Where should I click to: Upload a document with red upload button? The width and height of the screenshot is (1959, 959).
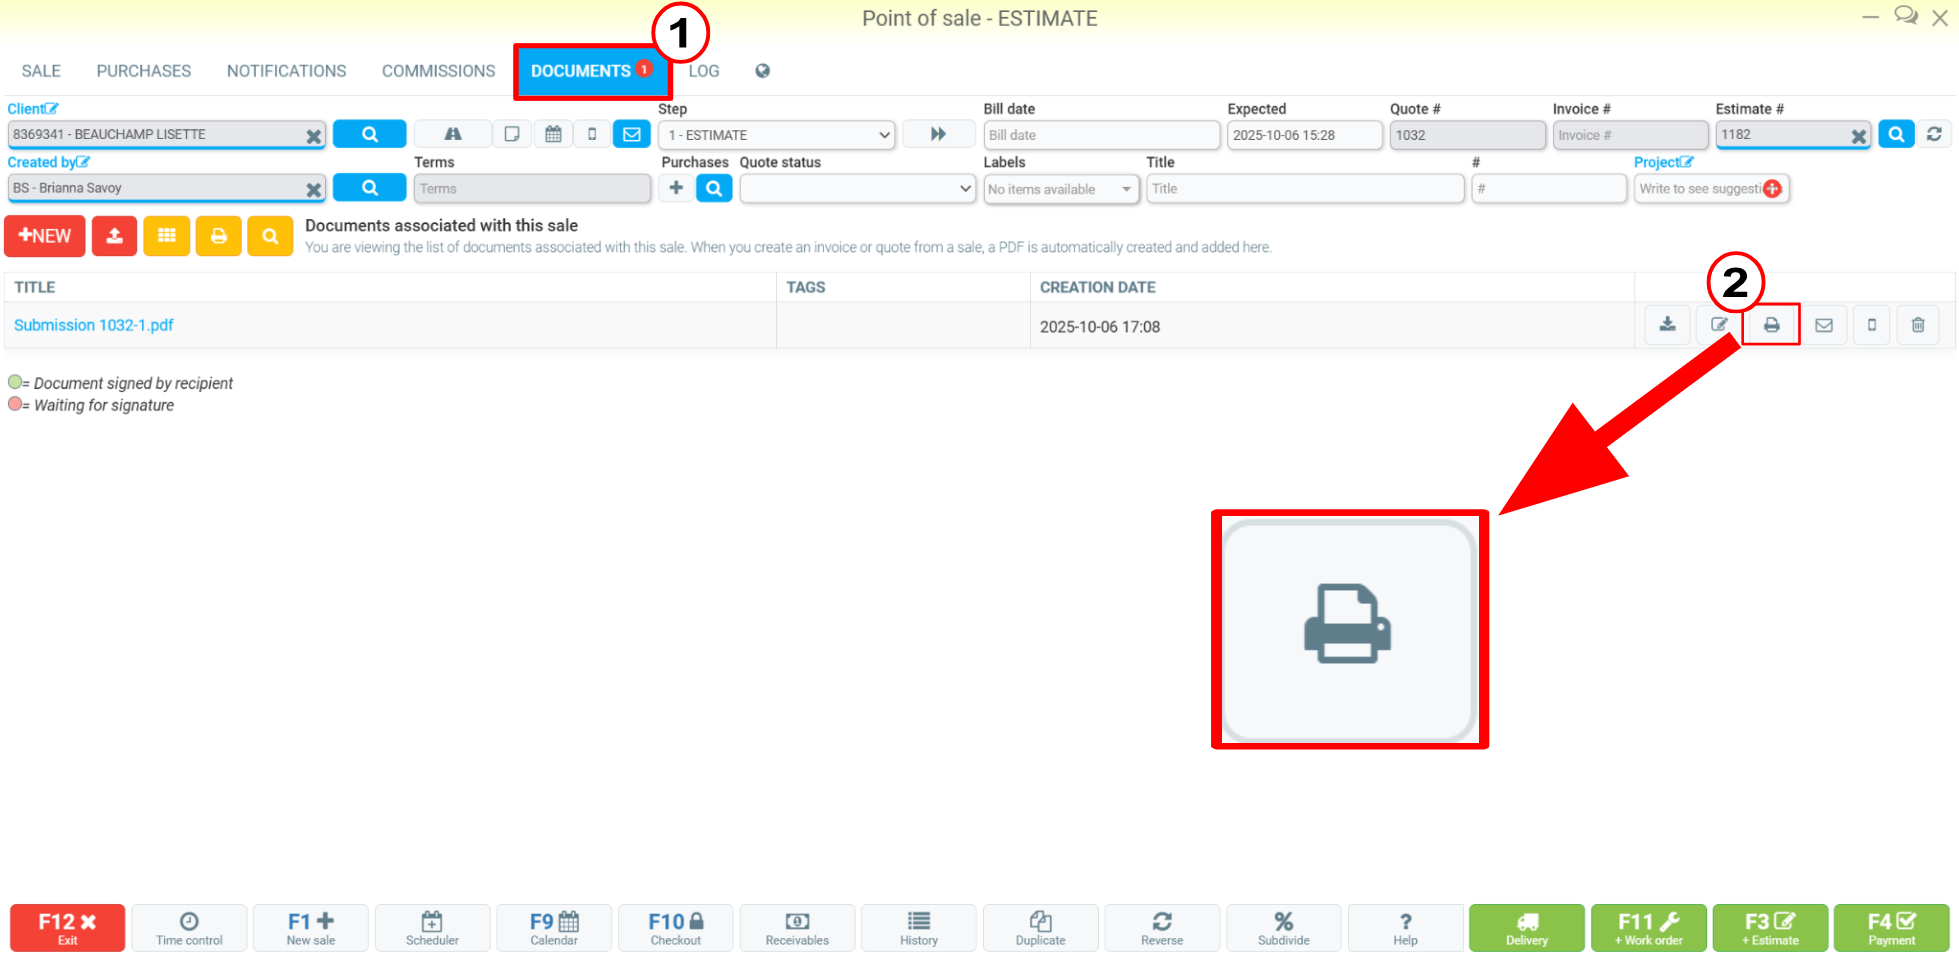point(114,236)
